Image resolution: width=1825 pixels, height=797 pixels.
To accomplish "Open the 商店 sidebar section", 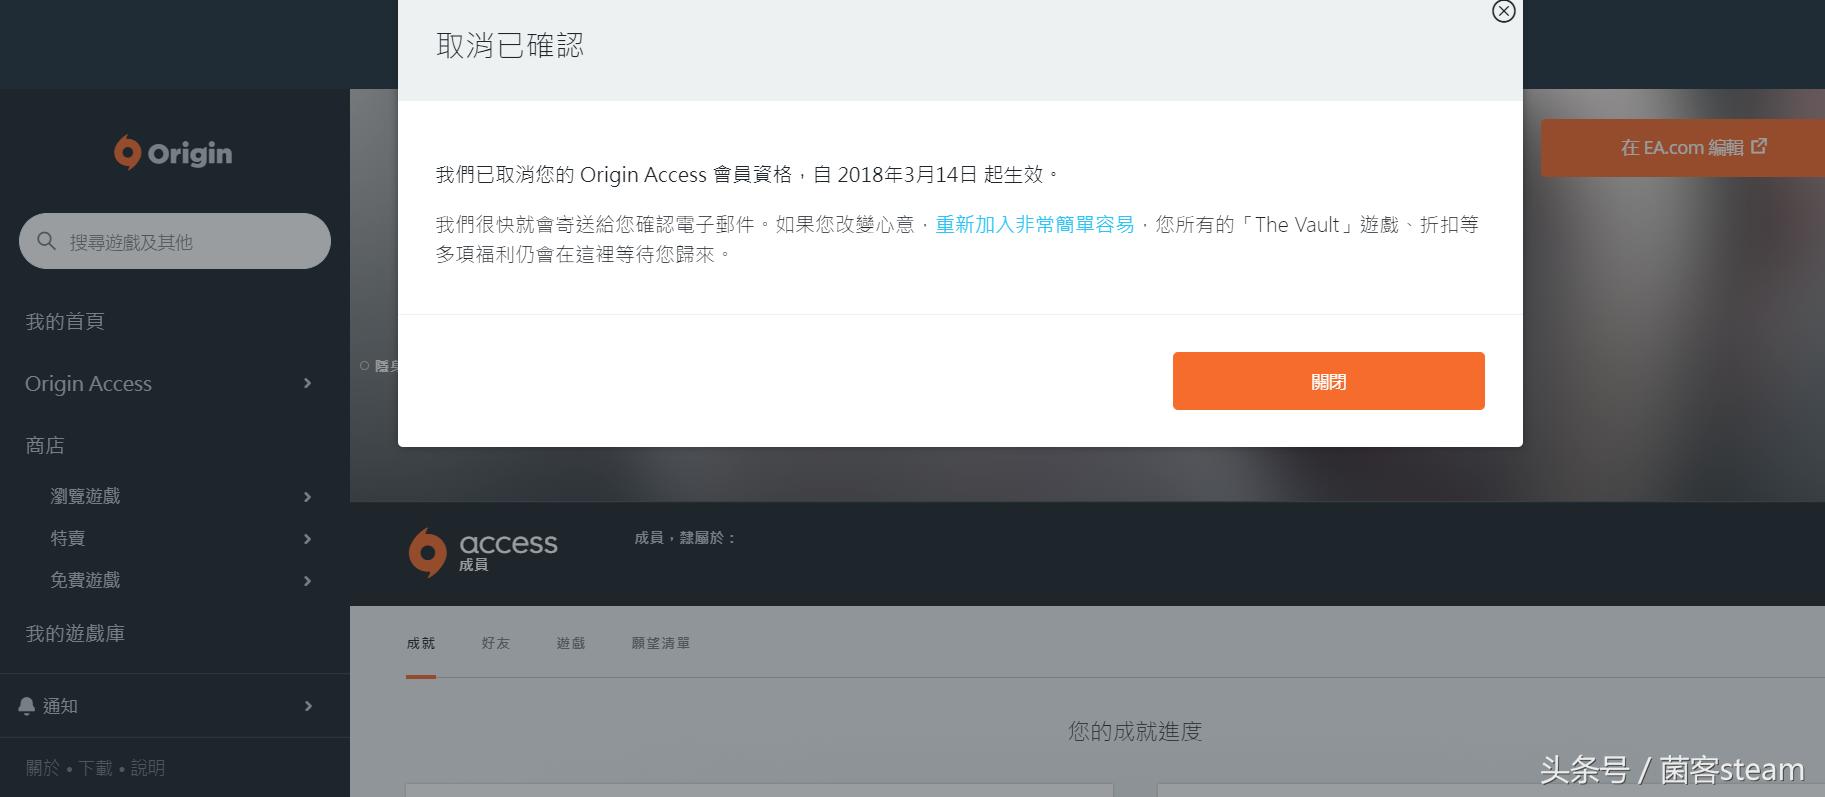I will click(x=45, y=445).
